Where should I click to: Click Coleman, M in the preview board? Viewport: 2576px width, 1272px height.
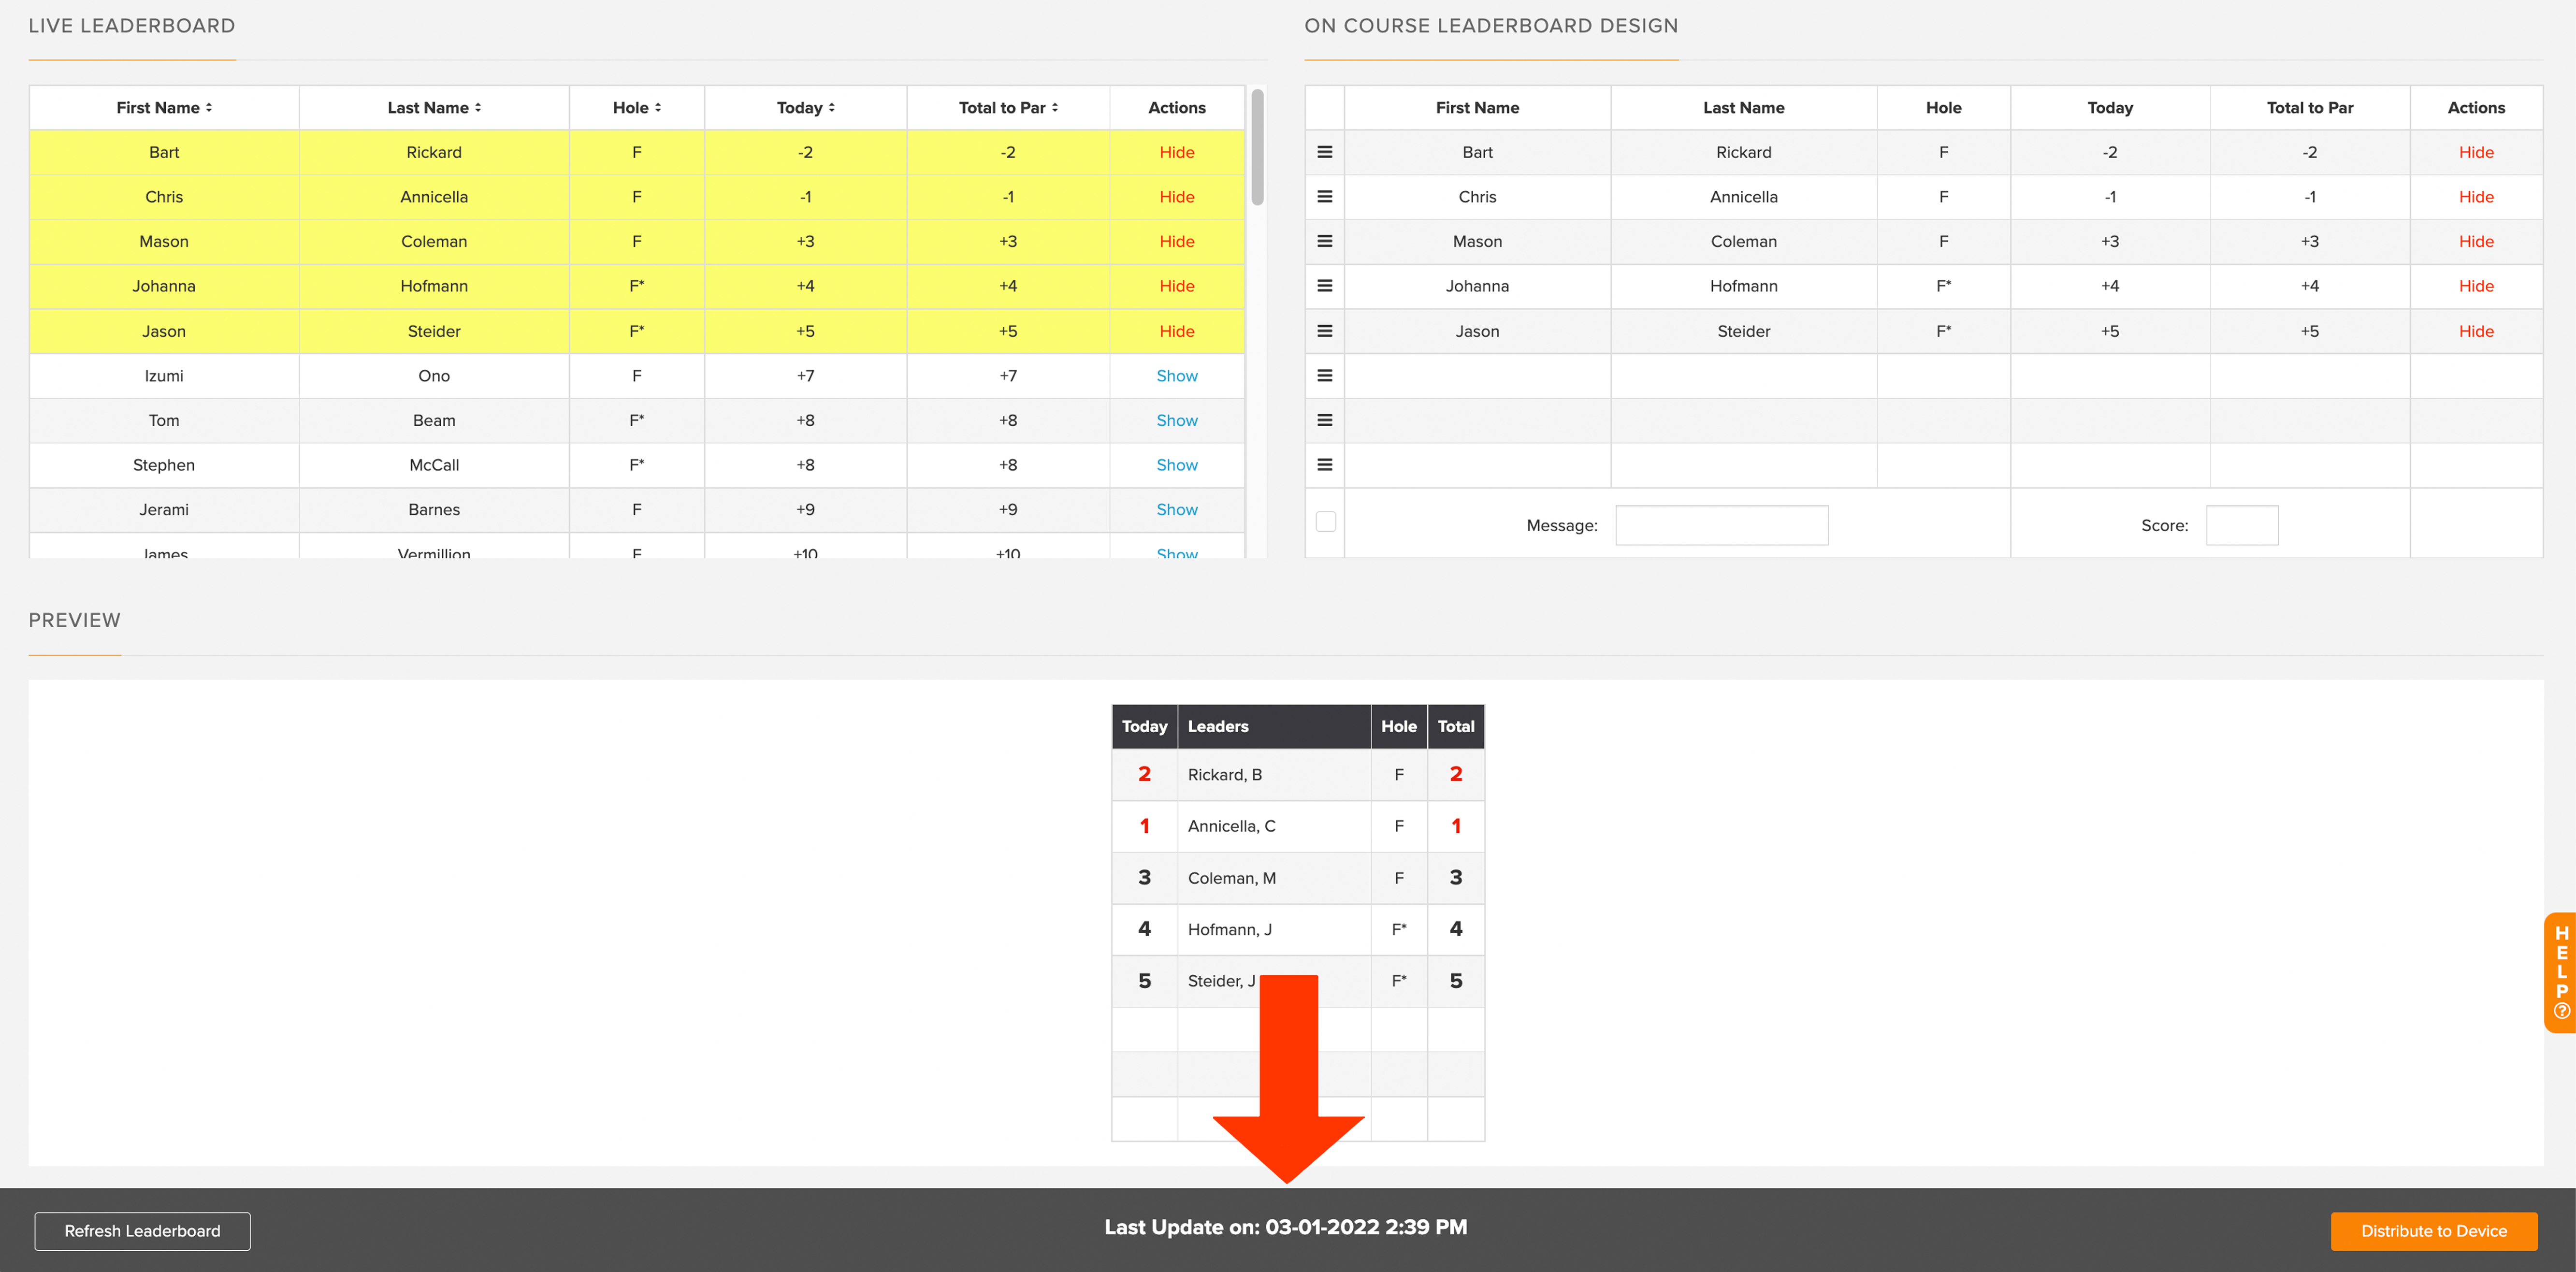[x=1232, y=878]
